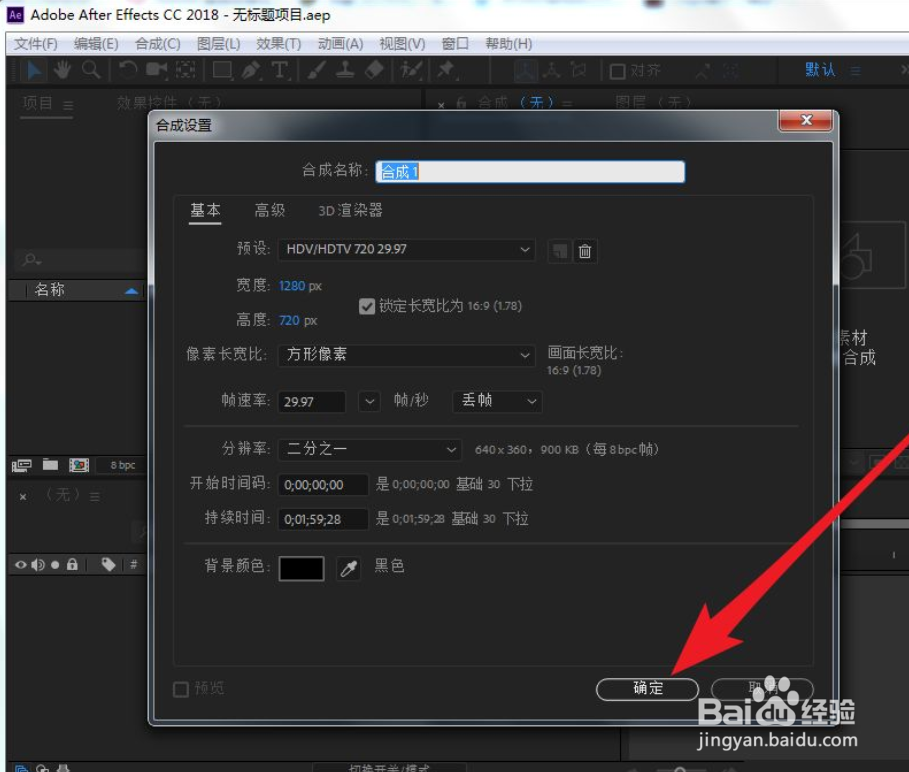
Task: Open the 文件(F) menu
Action: [35, 44]
